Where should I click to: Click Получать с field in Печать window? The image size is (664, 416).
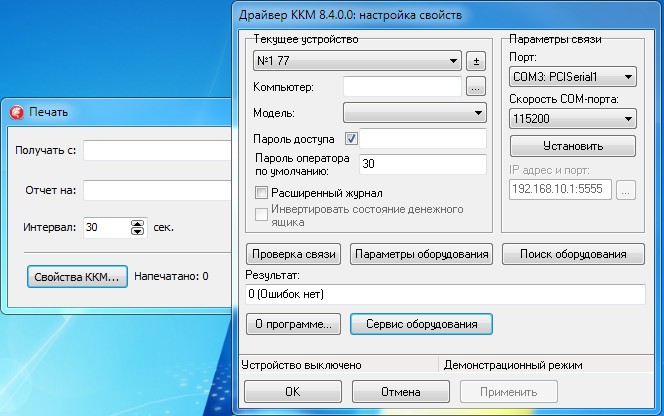(x=158, y=150)
